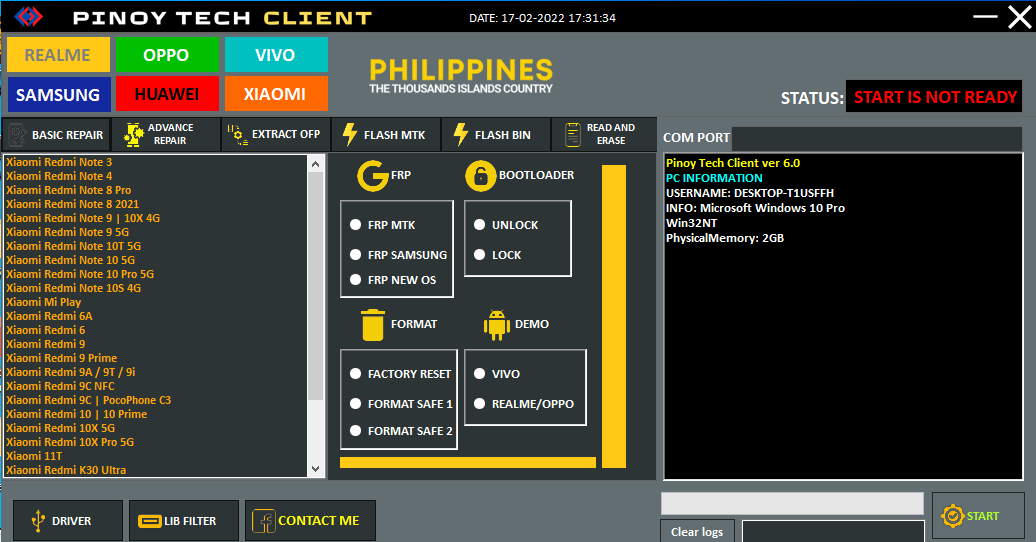Select the FRP SAMSUNG radio button
Image resolution: width=1036 pixels, height=542 pixels.
(355, 254)
